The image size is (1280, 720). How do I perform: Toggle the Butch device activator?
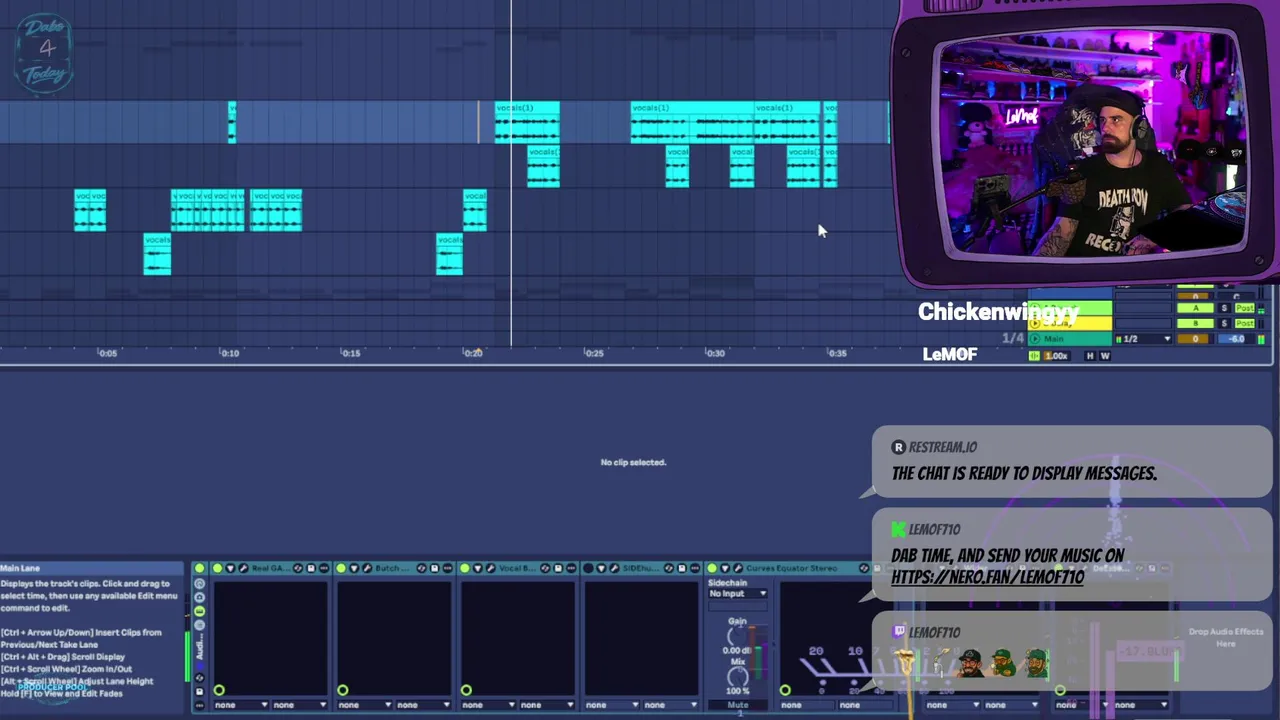(341, 568)
